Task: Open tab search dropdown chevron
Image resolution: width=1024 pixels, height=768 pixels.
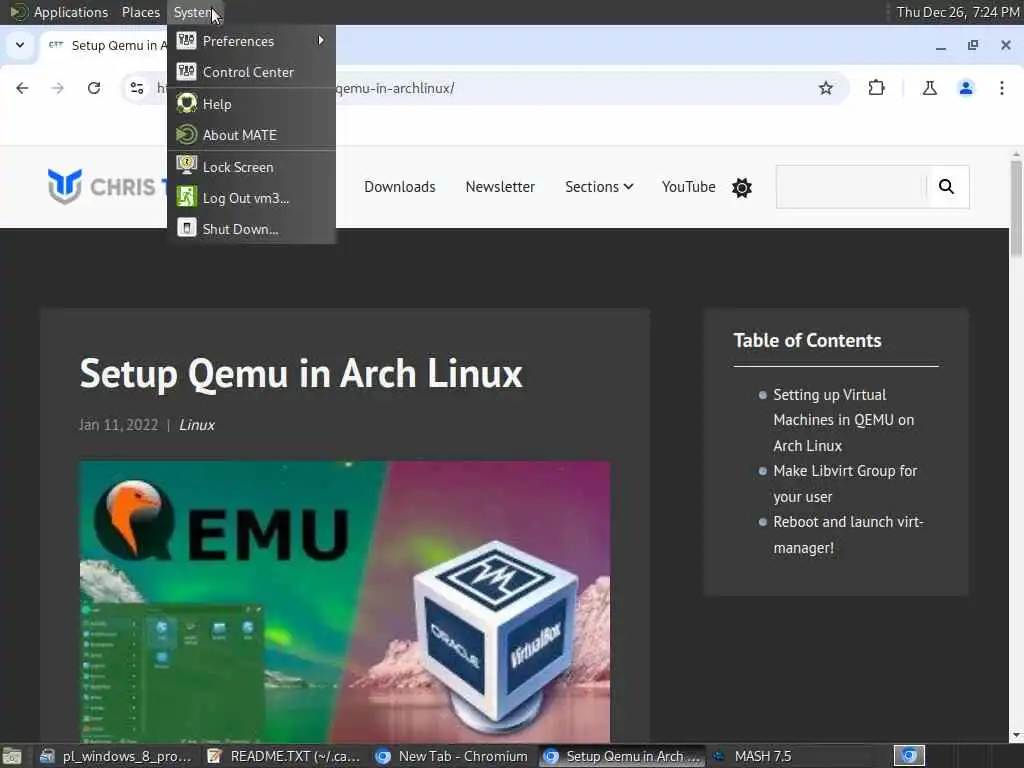Action: coord(20,45)
